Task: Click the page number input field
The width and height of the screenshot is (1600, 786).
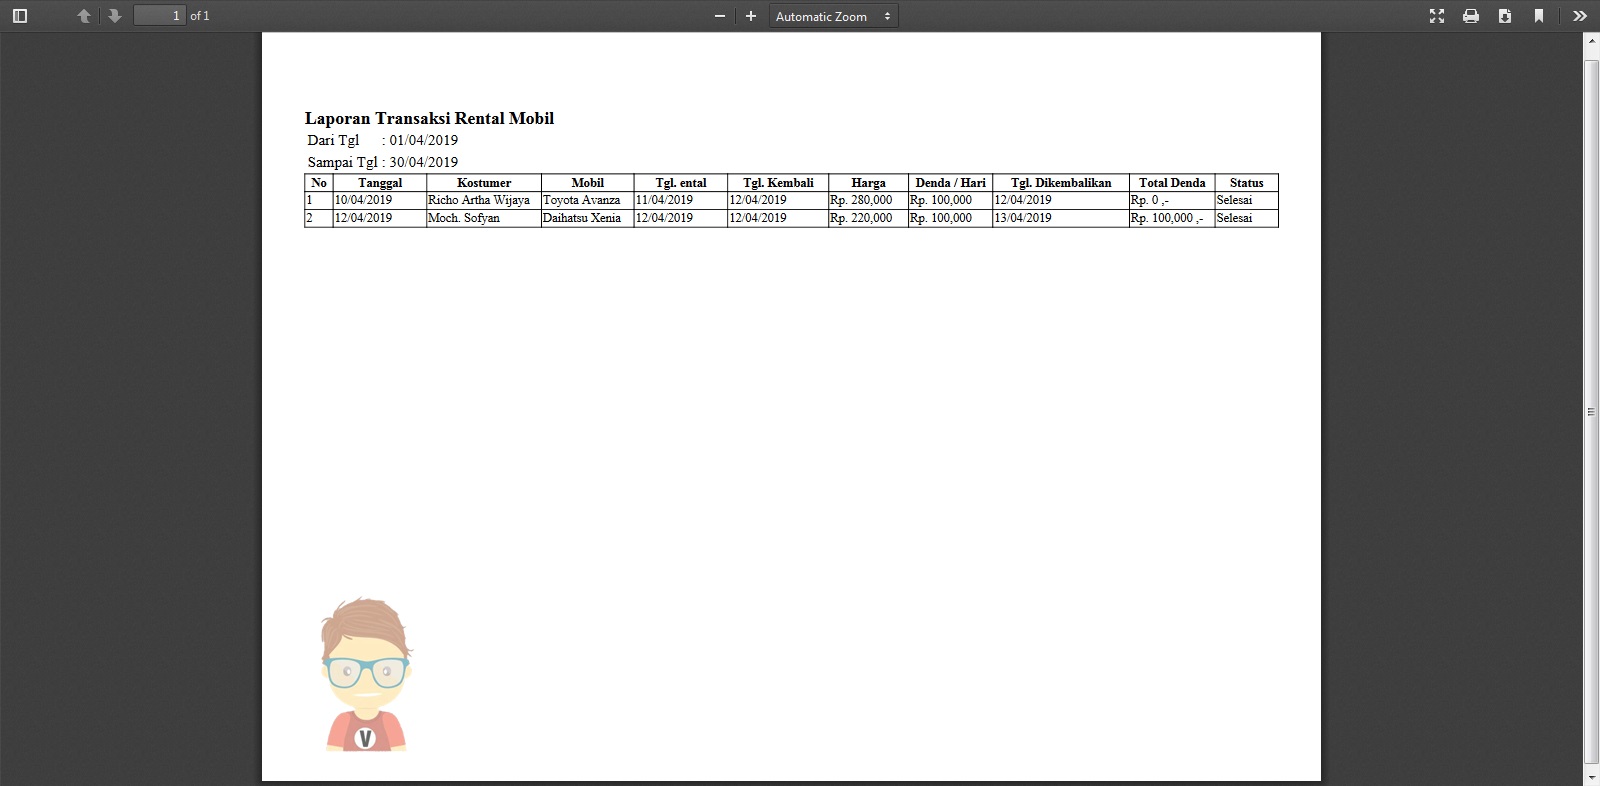Action: pyautogui.click(x=160, y=16)
